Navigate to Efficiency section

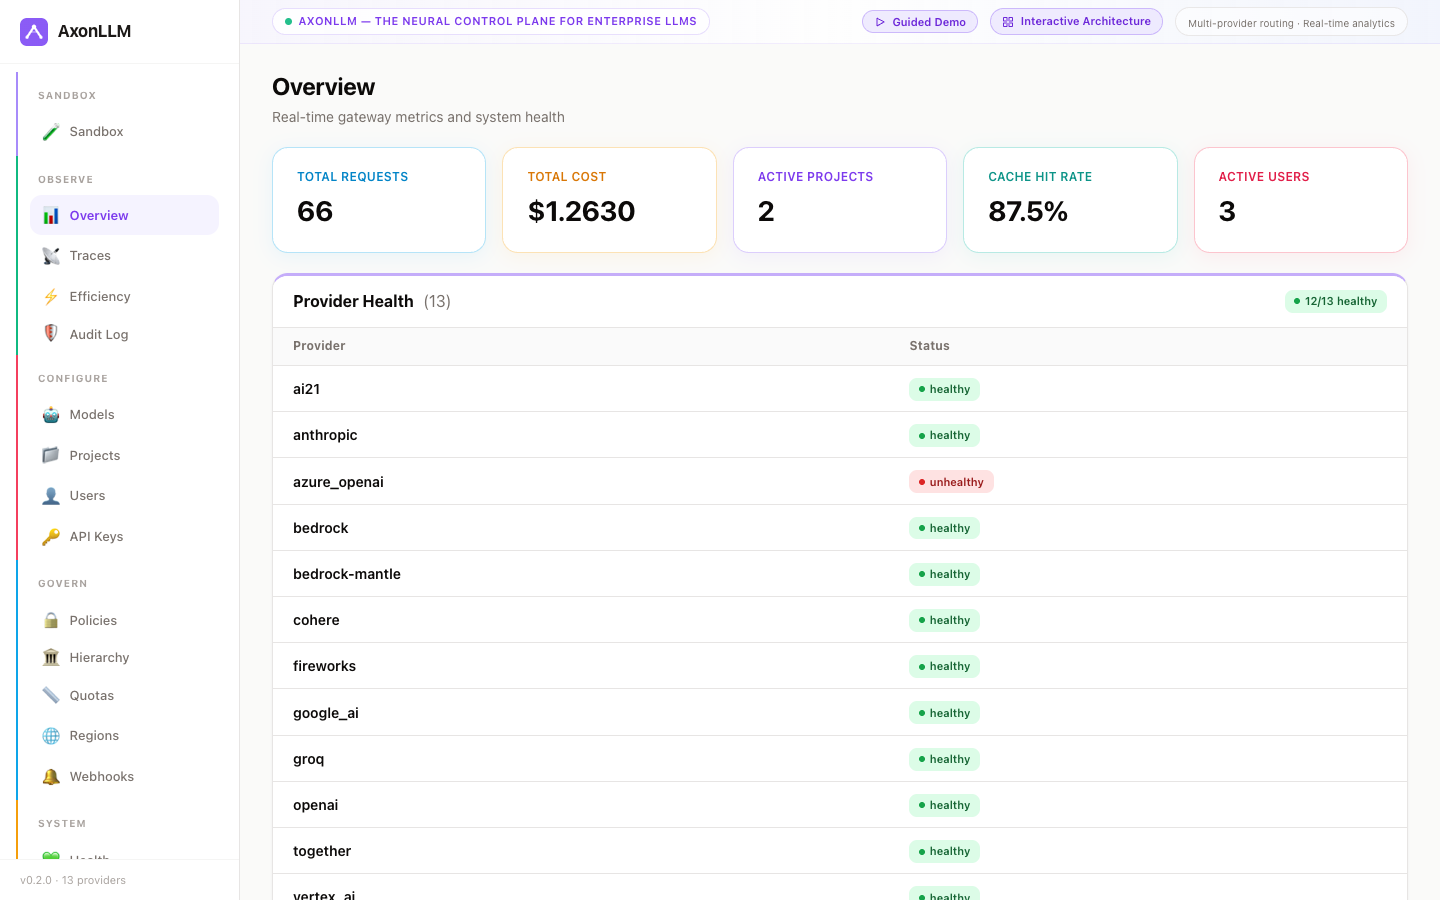[x=124, y=297]
